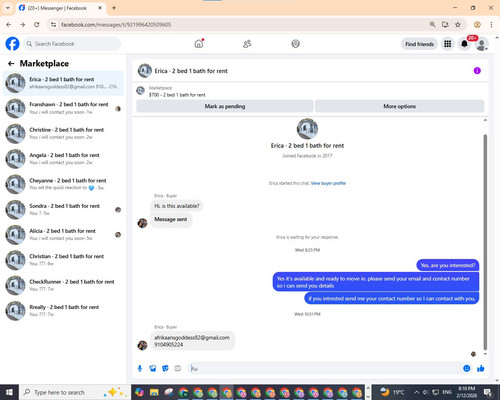This screenshot has height=400, width=500.
Task: Open the Windows notification center icon
Action: click(x=488, y=392)
